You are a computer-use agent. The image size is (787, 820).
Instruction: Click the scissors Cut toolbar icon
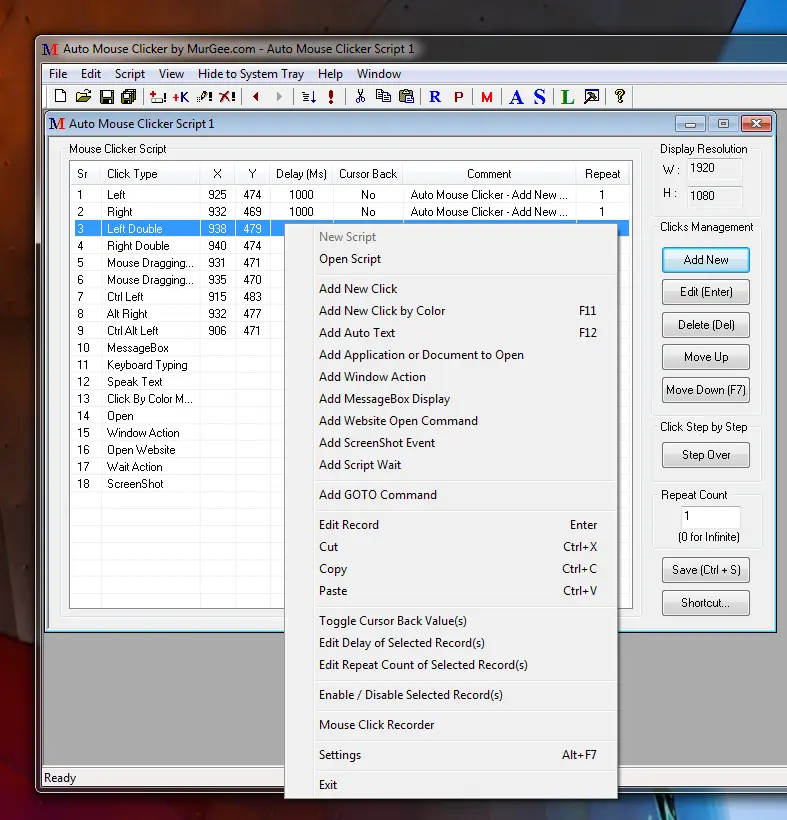point(360,96)
